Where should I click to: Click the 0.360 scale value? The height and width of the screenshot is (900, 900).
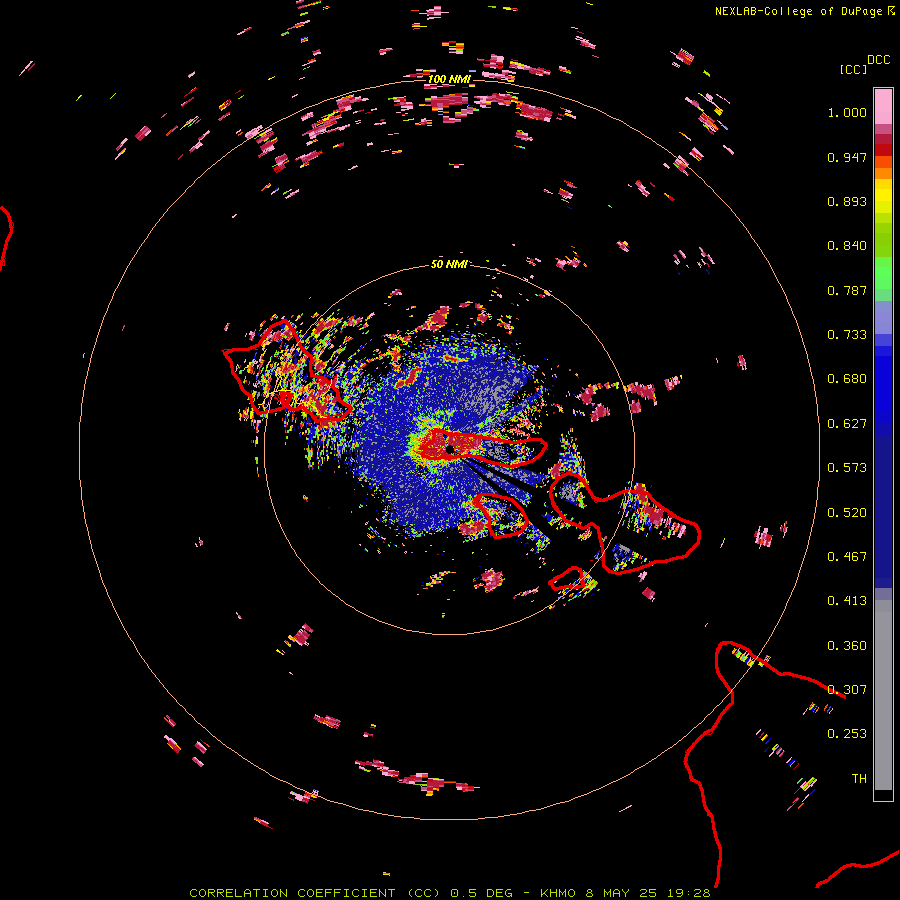pos(847,646)
